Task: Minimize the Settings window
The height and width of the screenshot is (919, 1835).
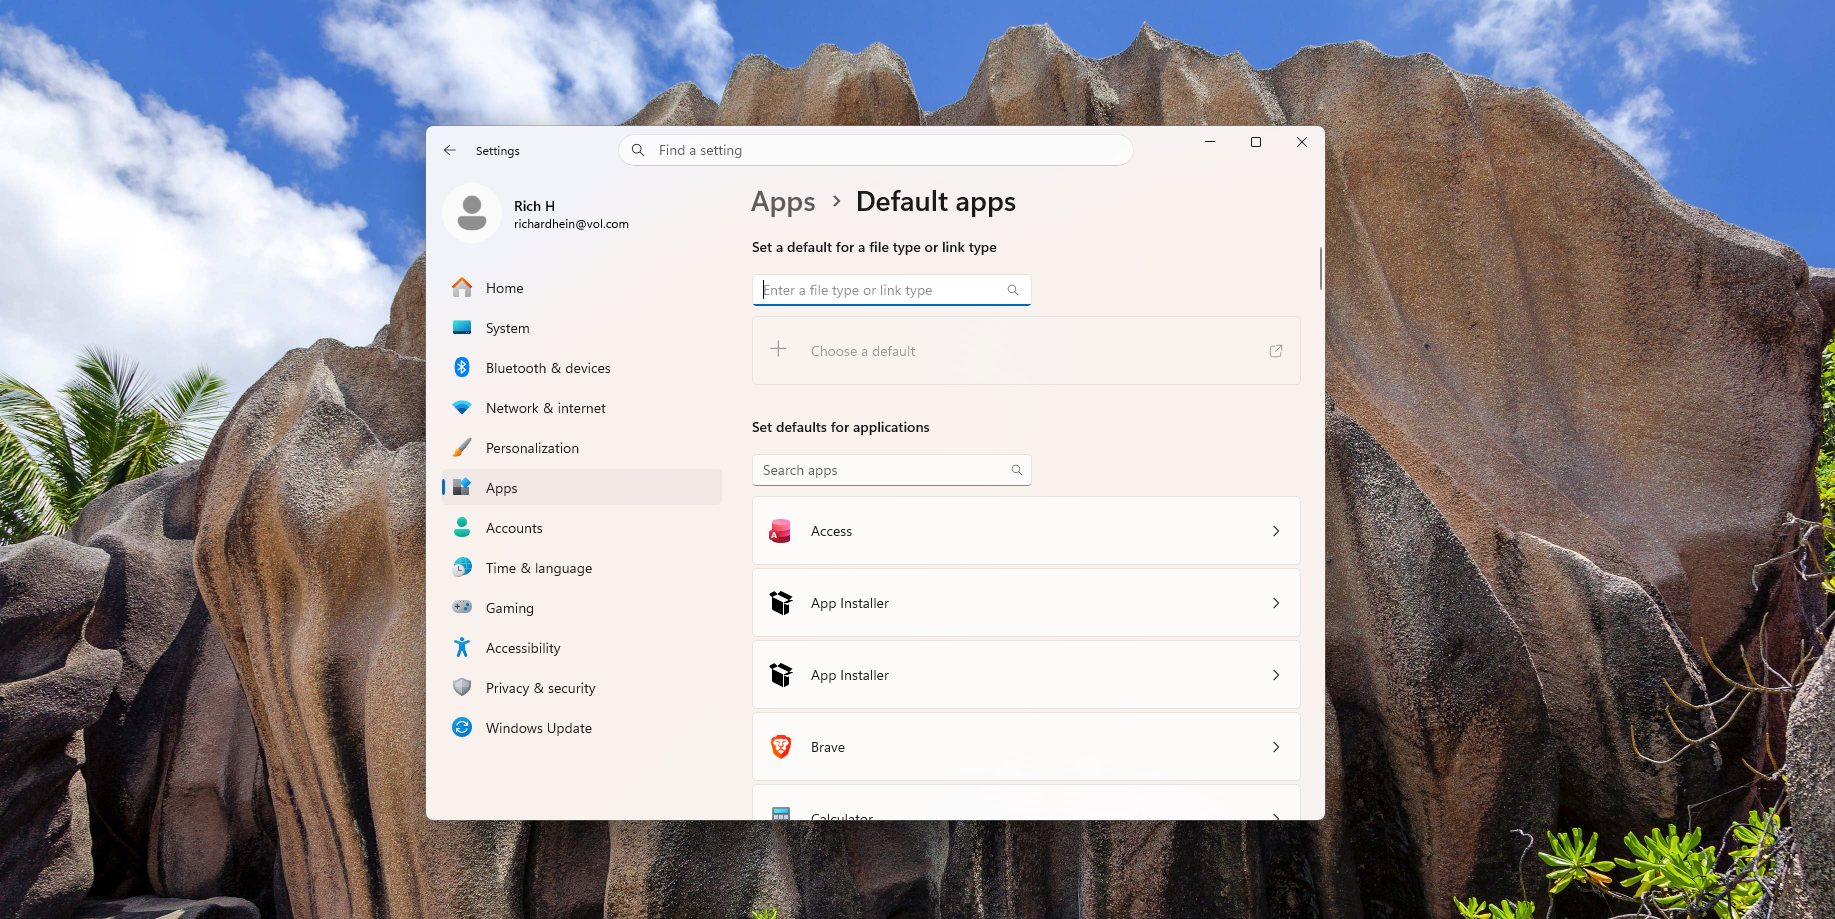Action: pos(1210,142)
